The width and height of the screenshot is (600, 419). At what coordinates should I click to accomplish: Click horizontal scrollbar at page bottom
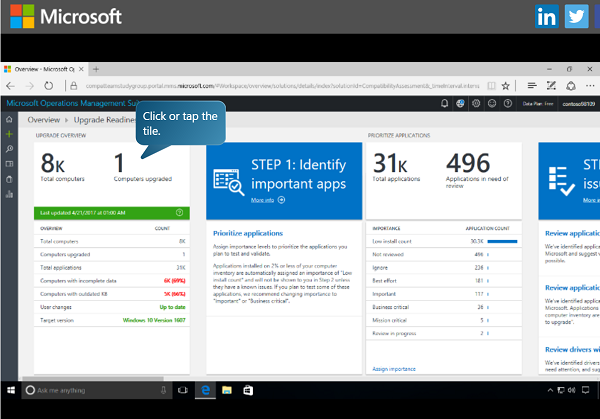(93, 378)
